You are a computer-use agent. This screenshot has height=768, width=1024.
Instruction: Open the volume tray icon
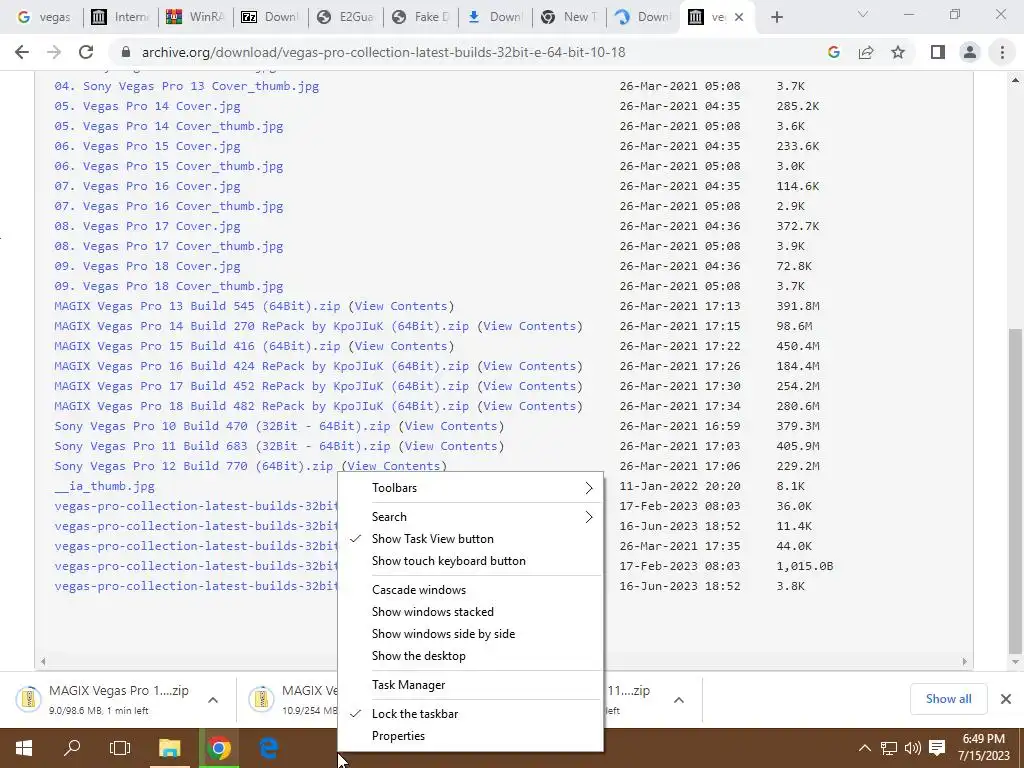click(x=912, y=748)
